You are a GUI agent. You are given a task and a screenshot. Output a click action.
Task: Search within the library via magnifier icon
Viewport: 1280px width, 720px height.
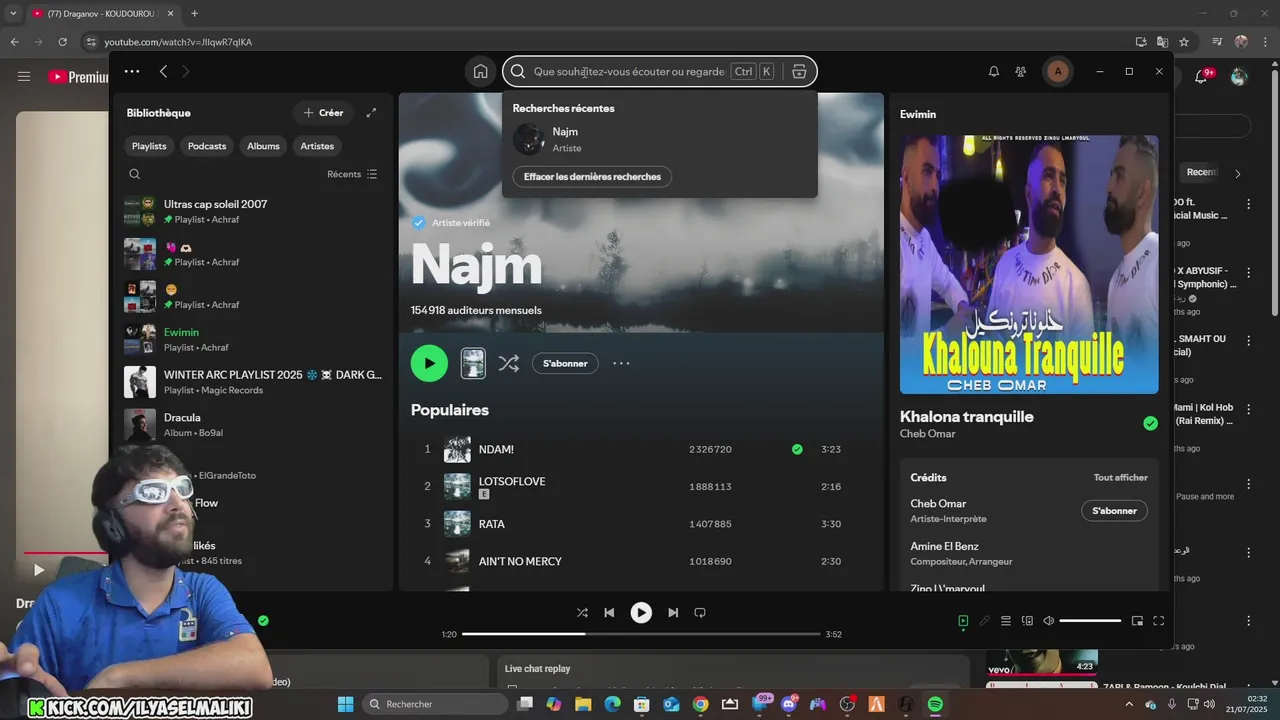coord(134,174)
